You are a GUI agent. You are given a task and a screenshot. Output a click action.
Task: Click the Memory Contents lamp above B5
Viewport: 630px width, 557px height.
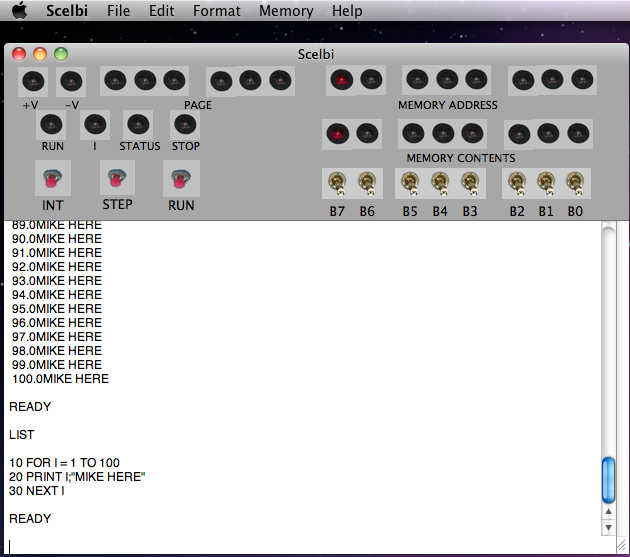point(413,134)
